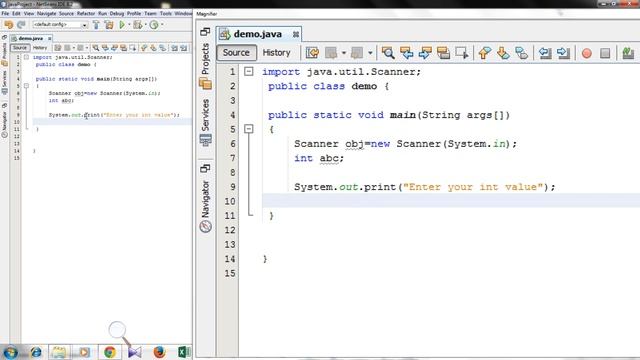The height and width of the screenshot is (360, 640).
Task: Click small Find Selection icon in NetBeans editor toolbar
Action: point(96,48)
